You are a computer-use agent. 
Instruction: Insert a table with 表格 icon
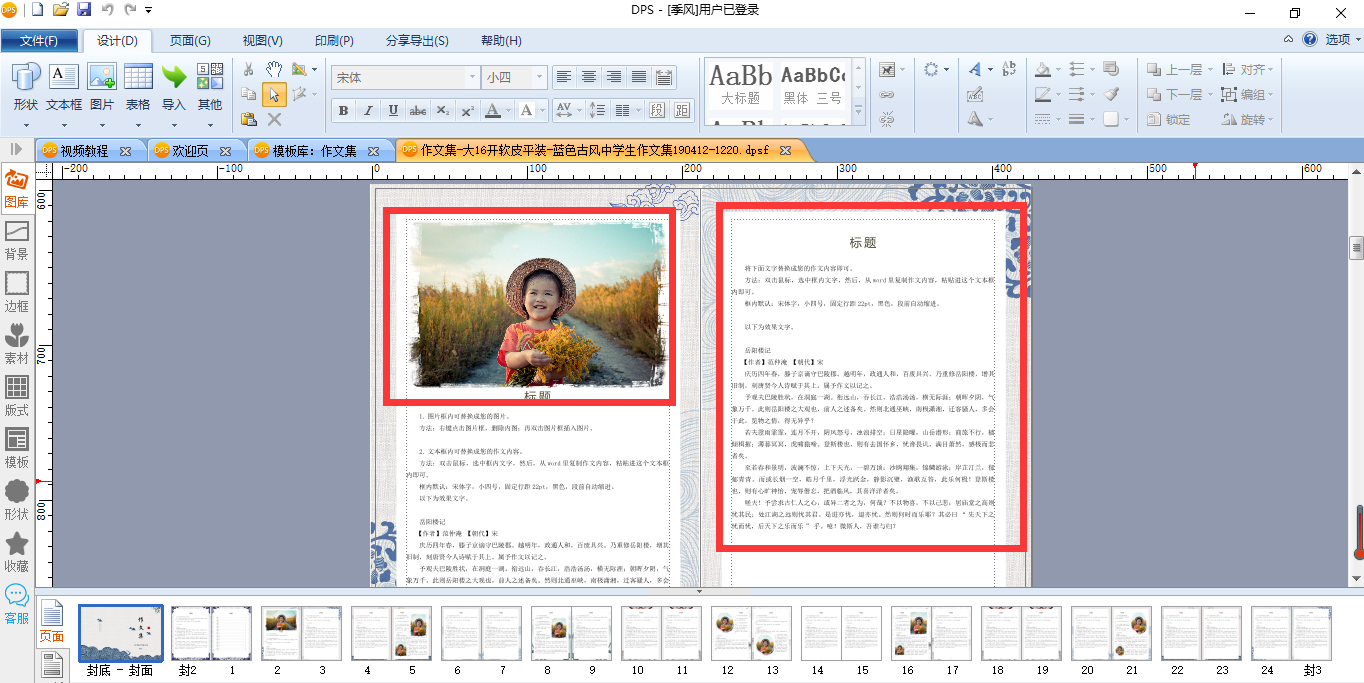tap(138, 87)
